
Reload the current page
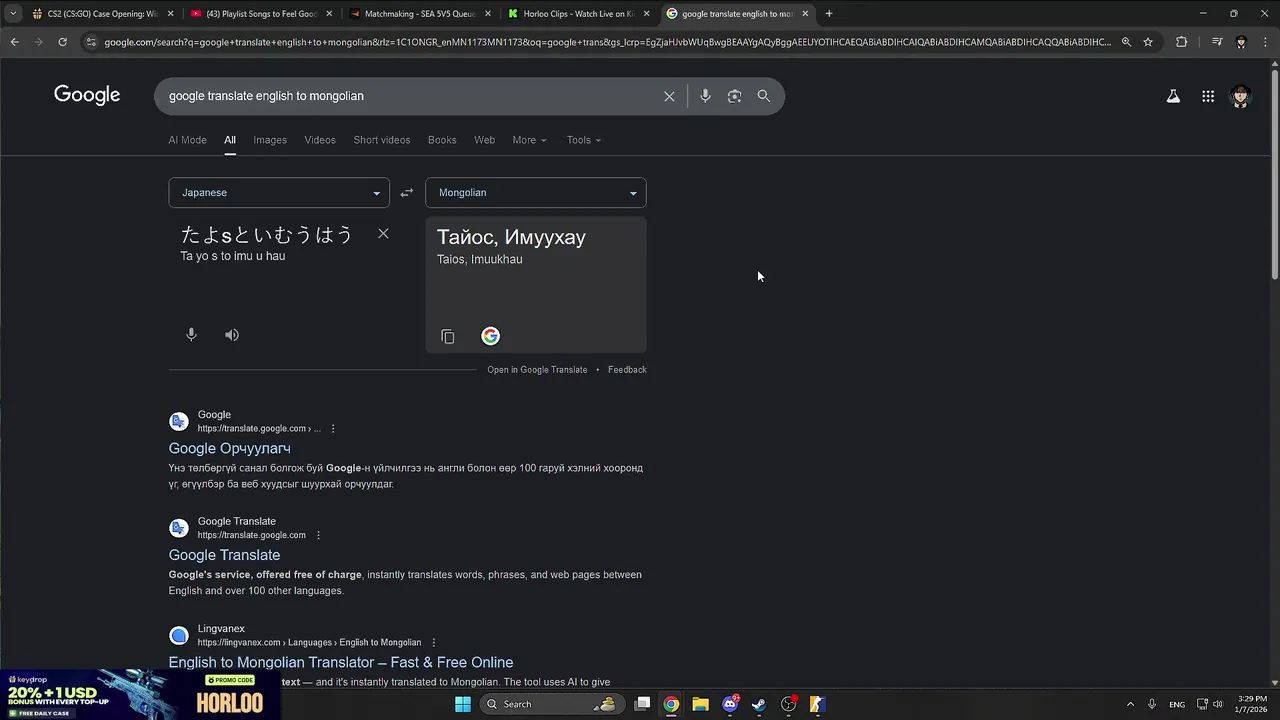[62, 42]
